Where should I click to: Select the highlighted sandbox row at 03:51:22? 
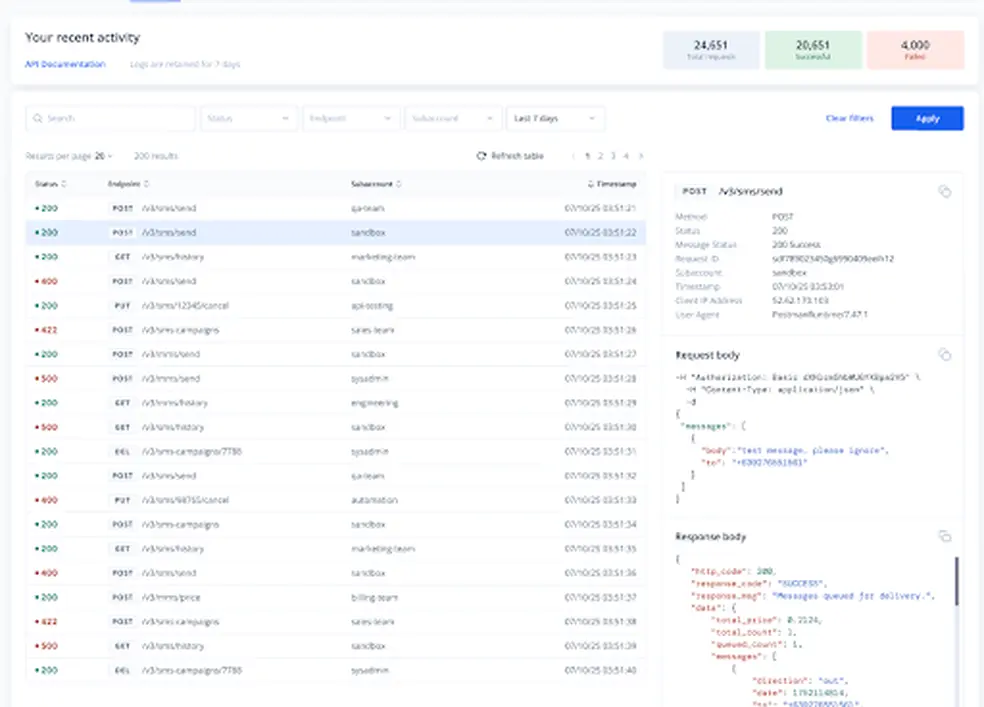336,233
